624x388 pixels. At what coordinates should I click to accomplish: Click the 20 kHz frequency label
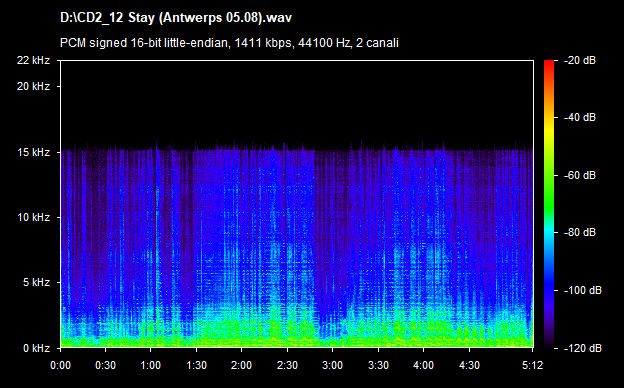coord(33,86)
